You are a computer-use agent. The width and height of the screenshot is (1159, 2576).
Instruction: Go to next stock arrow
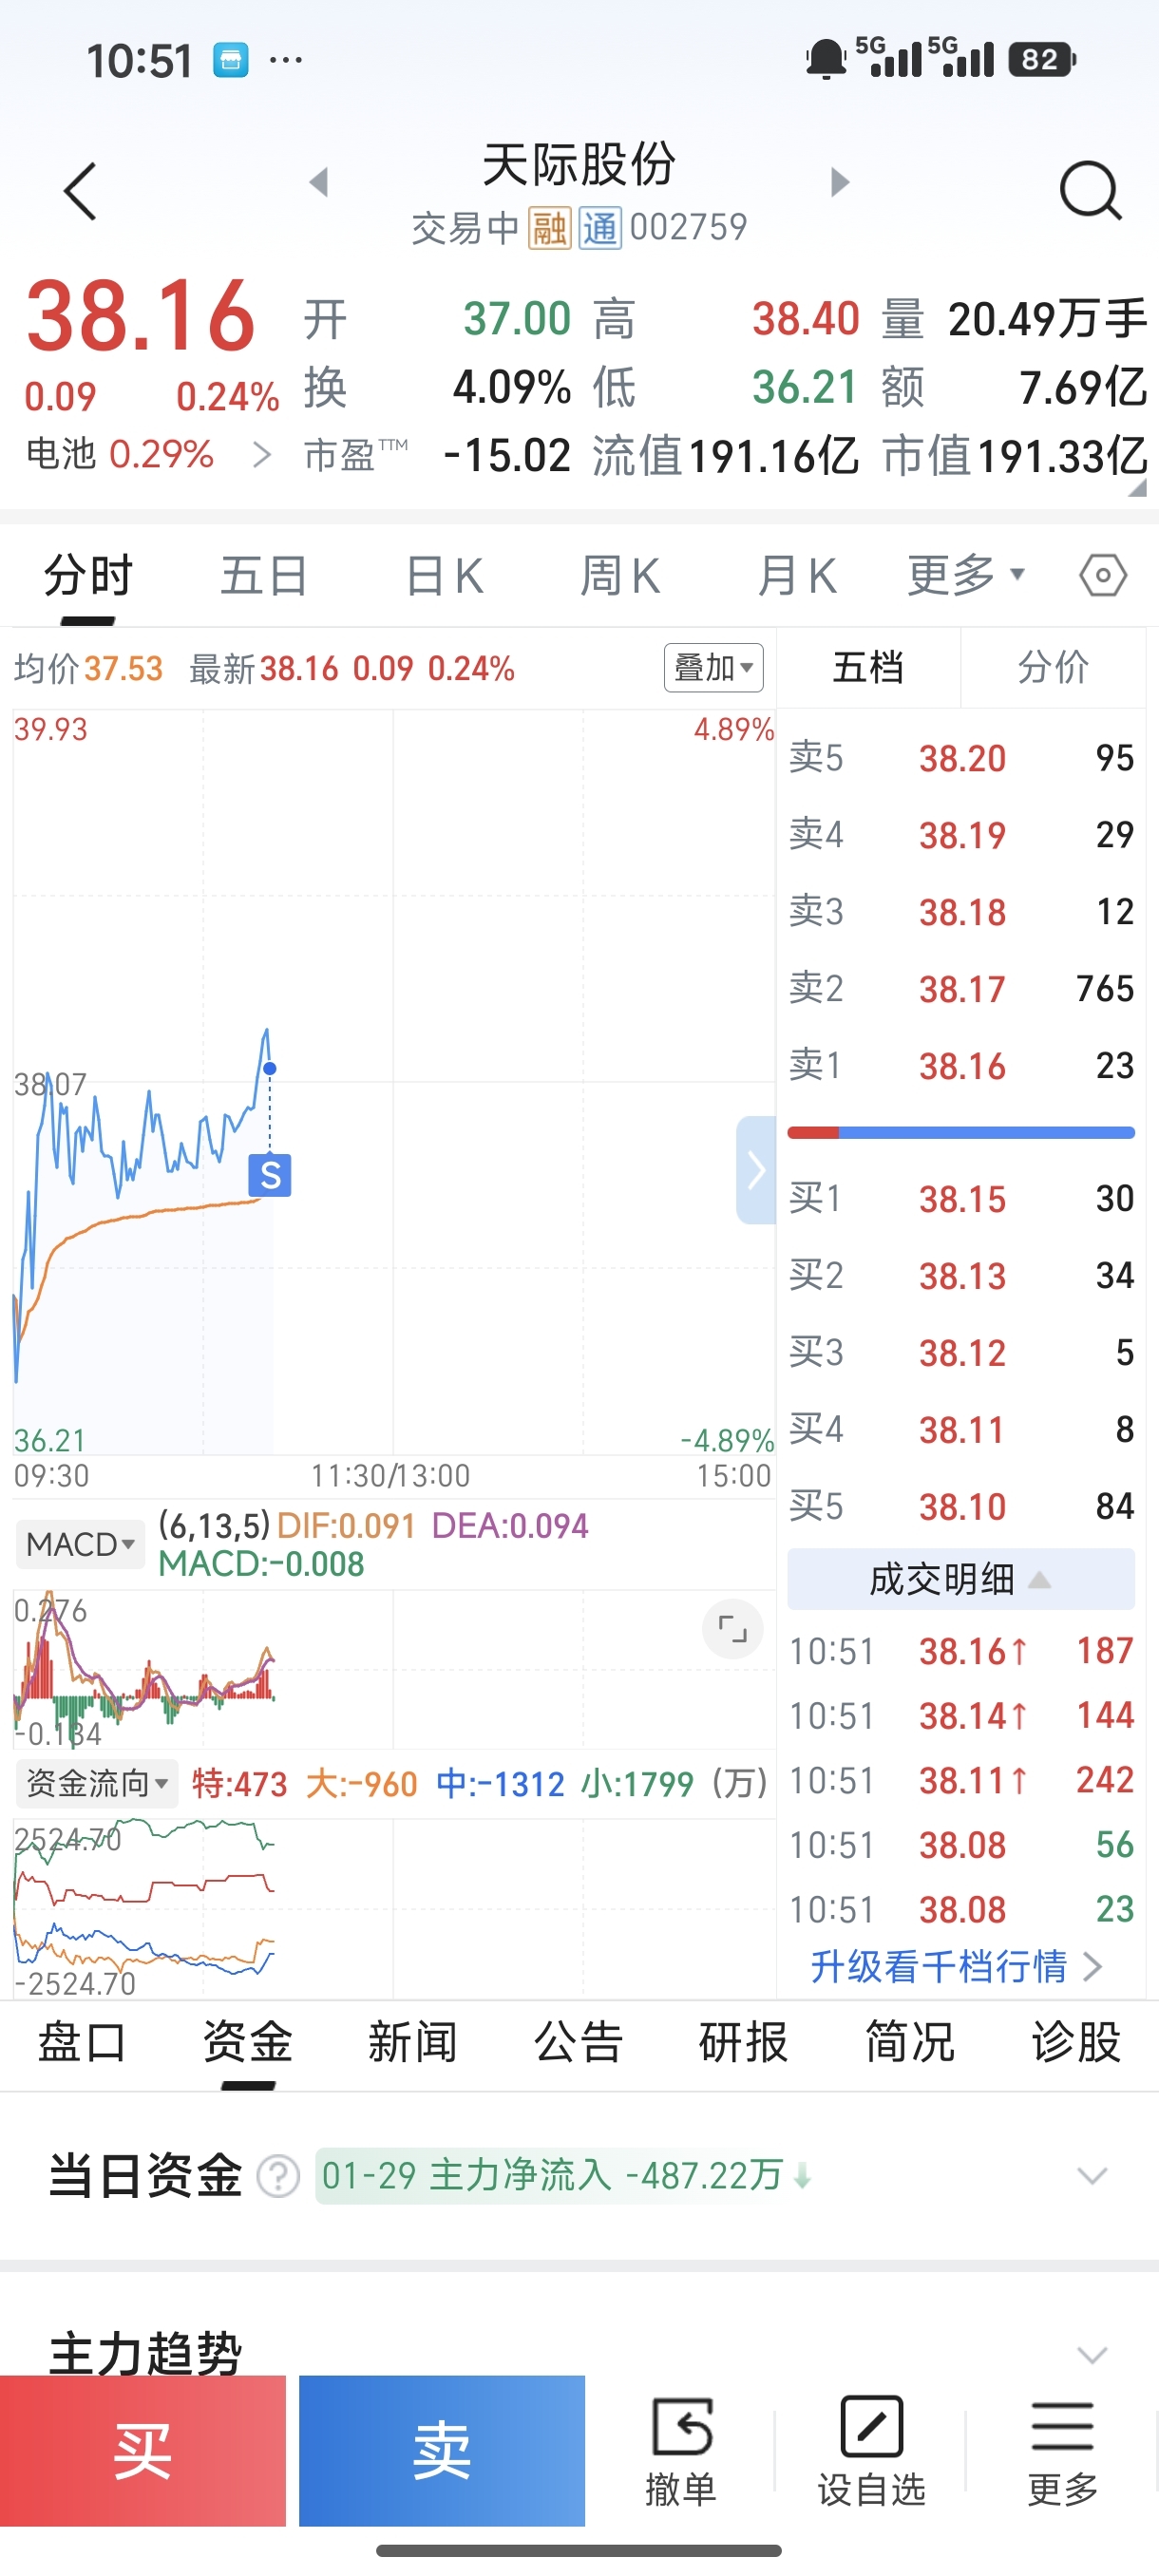840,182
